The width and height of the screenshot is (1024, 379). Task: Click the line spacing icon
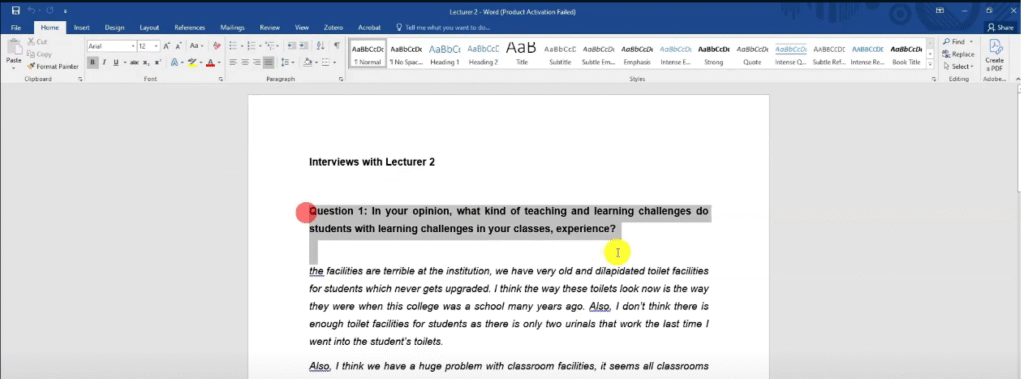(x=285, y=63)
